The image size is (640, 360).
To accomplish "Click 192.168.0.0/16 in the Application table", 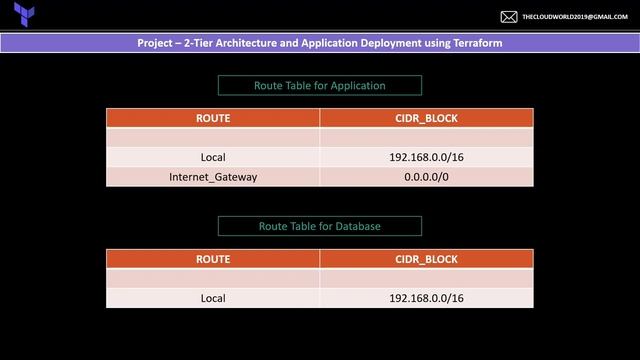I will 427,157.
